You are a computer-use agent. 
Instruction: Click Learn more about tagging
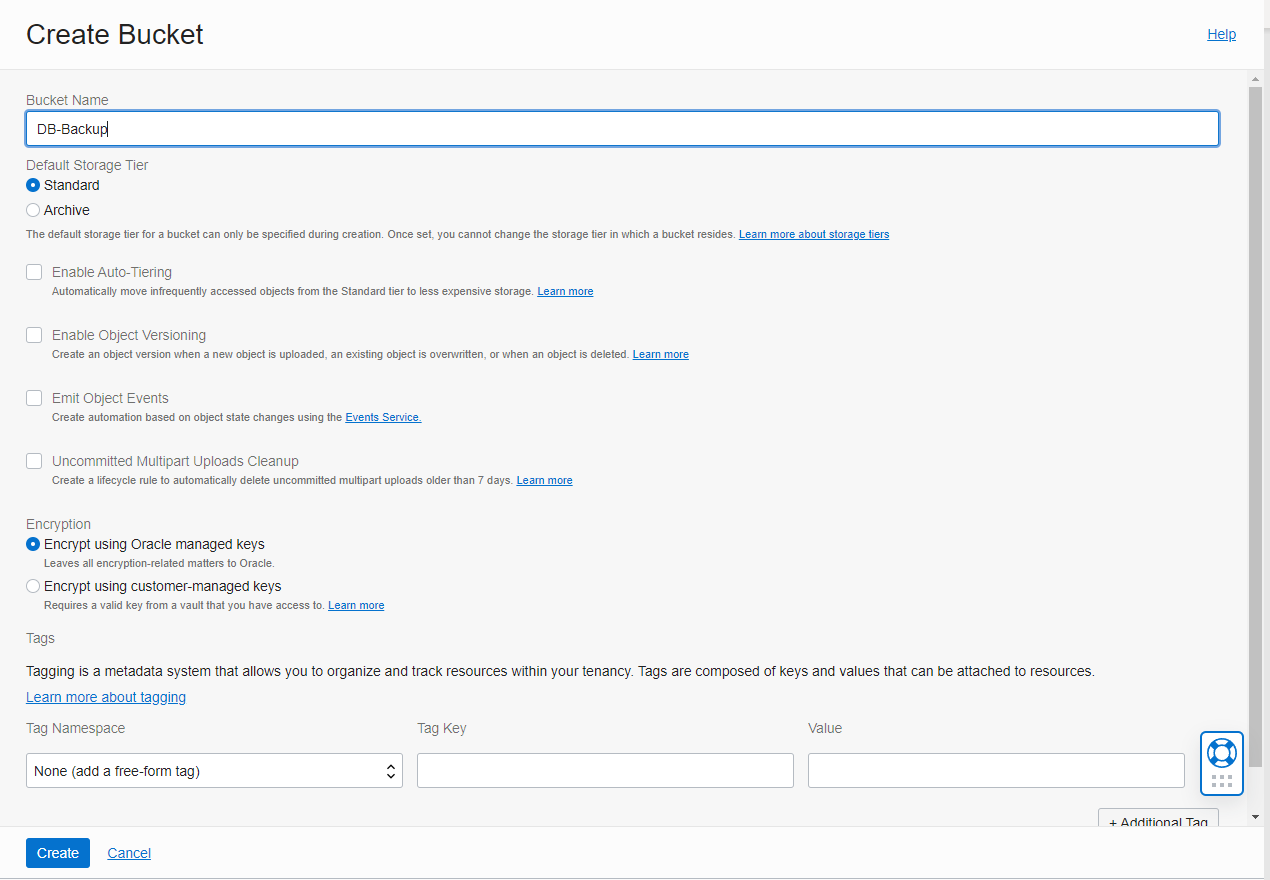point(105,696)
